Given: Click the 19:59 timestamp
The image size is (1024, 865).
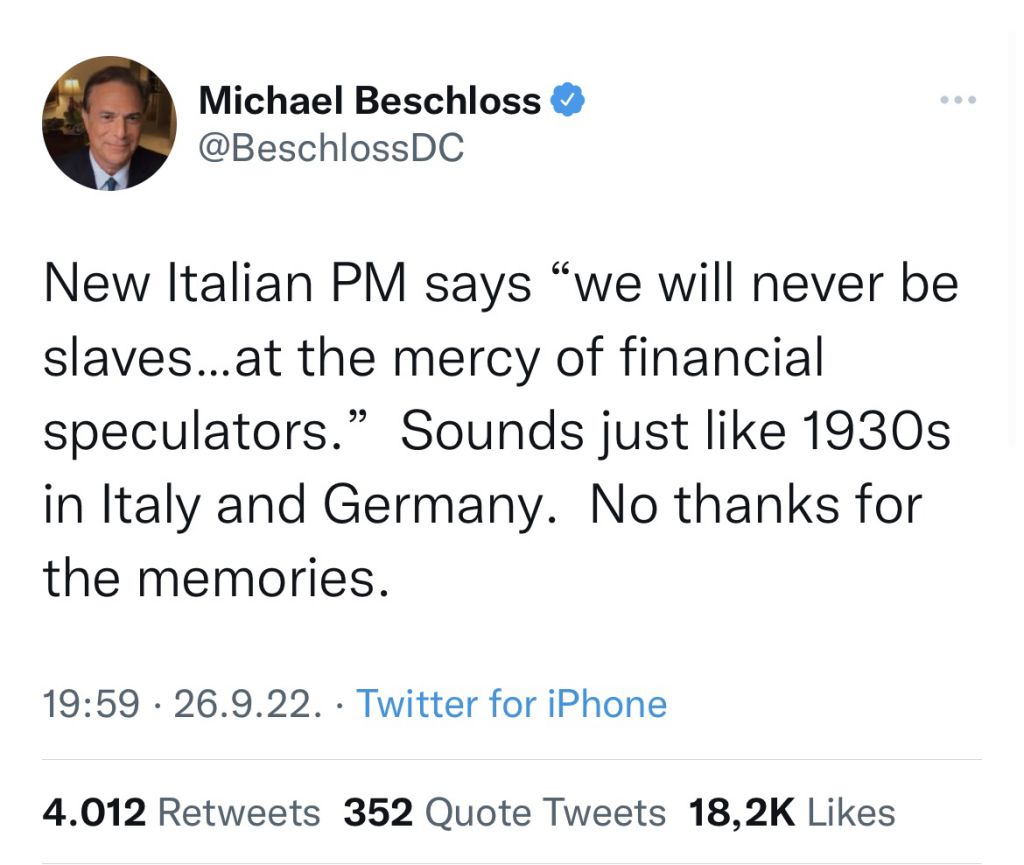Looking at the screenshot, I should 90,704.
